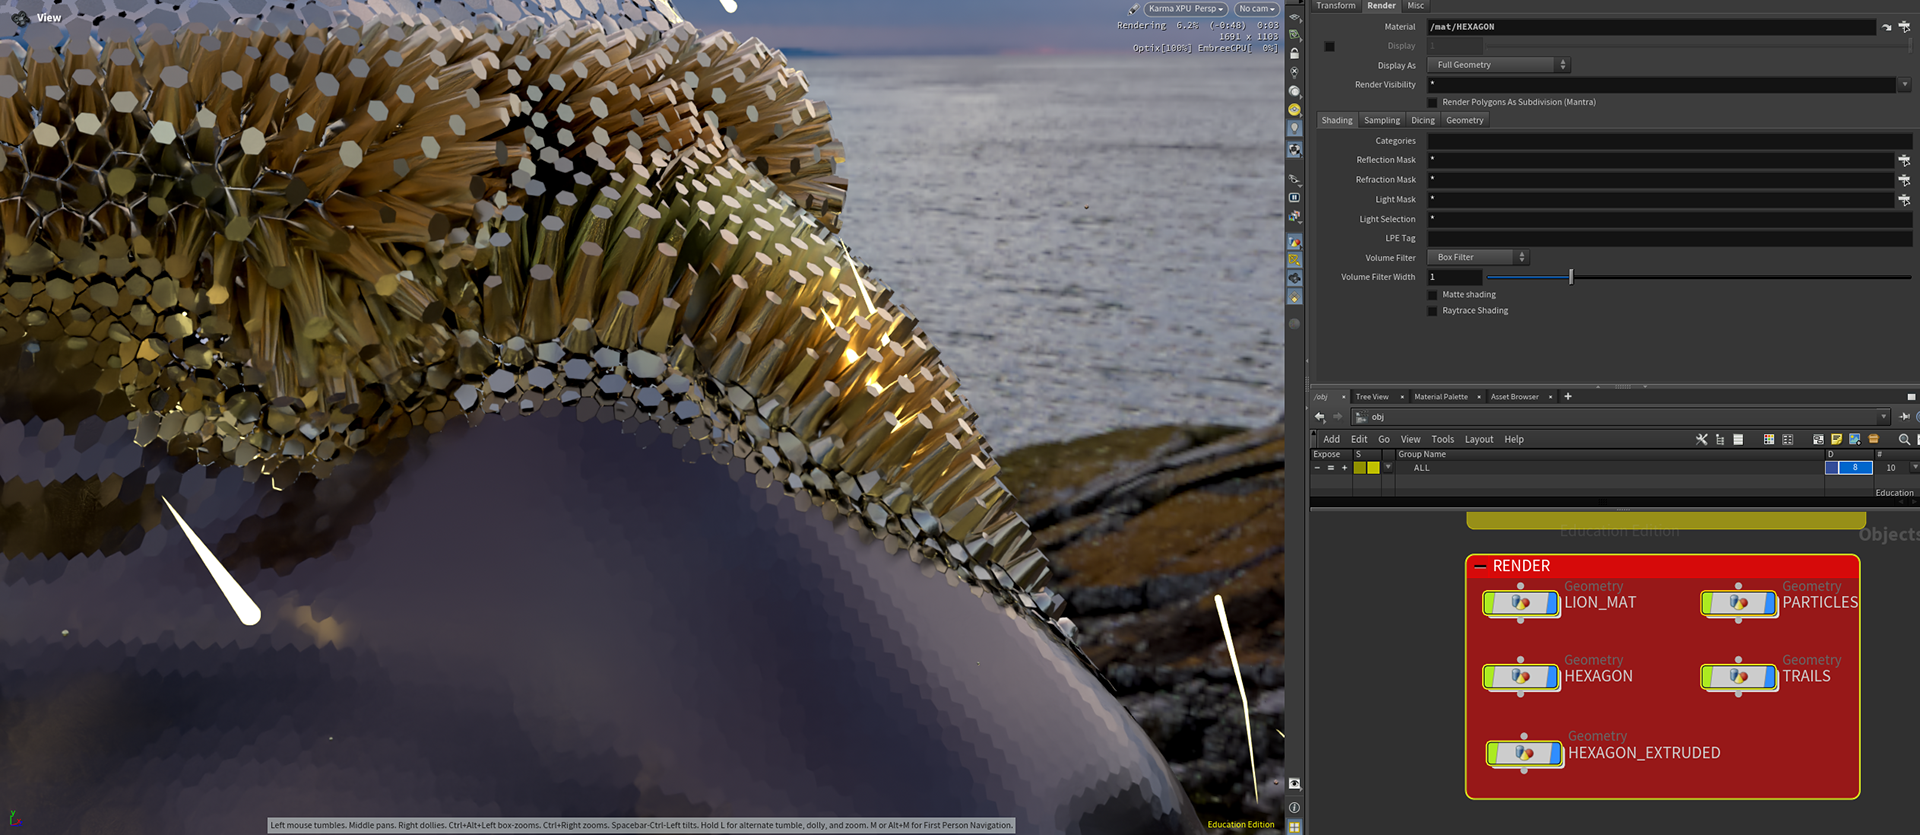The image size is (1920, 835).
Task: Switch to the Material Palette pane tab
Action: click(1441, 397)
